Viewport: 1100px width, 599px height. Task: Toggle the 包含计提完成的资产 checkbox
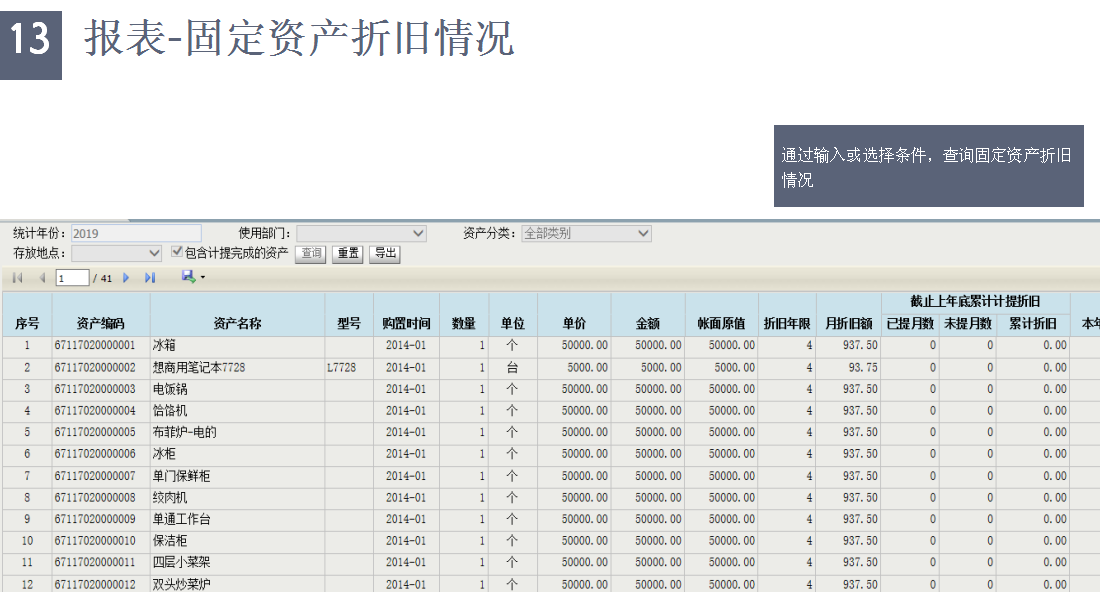[x=177, y=253]
